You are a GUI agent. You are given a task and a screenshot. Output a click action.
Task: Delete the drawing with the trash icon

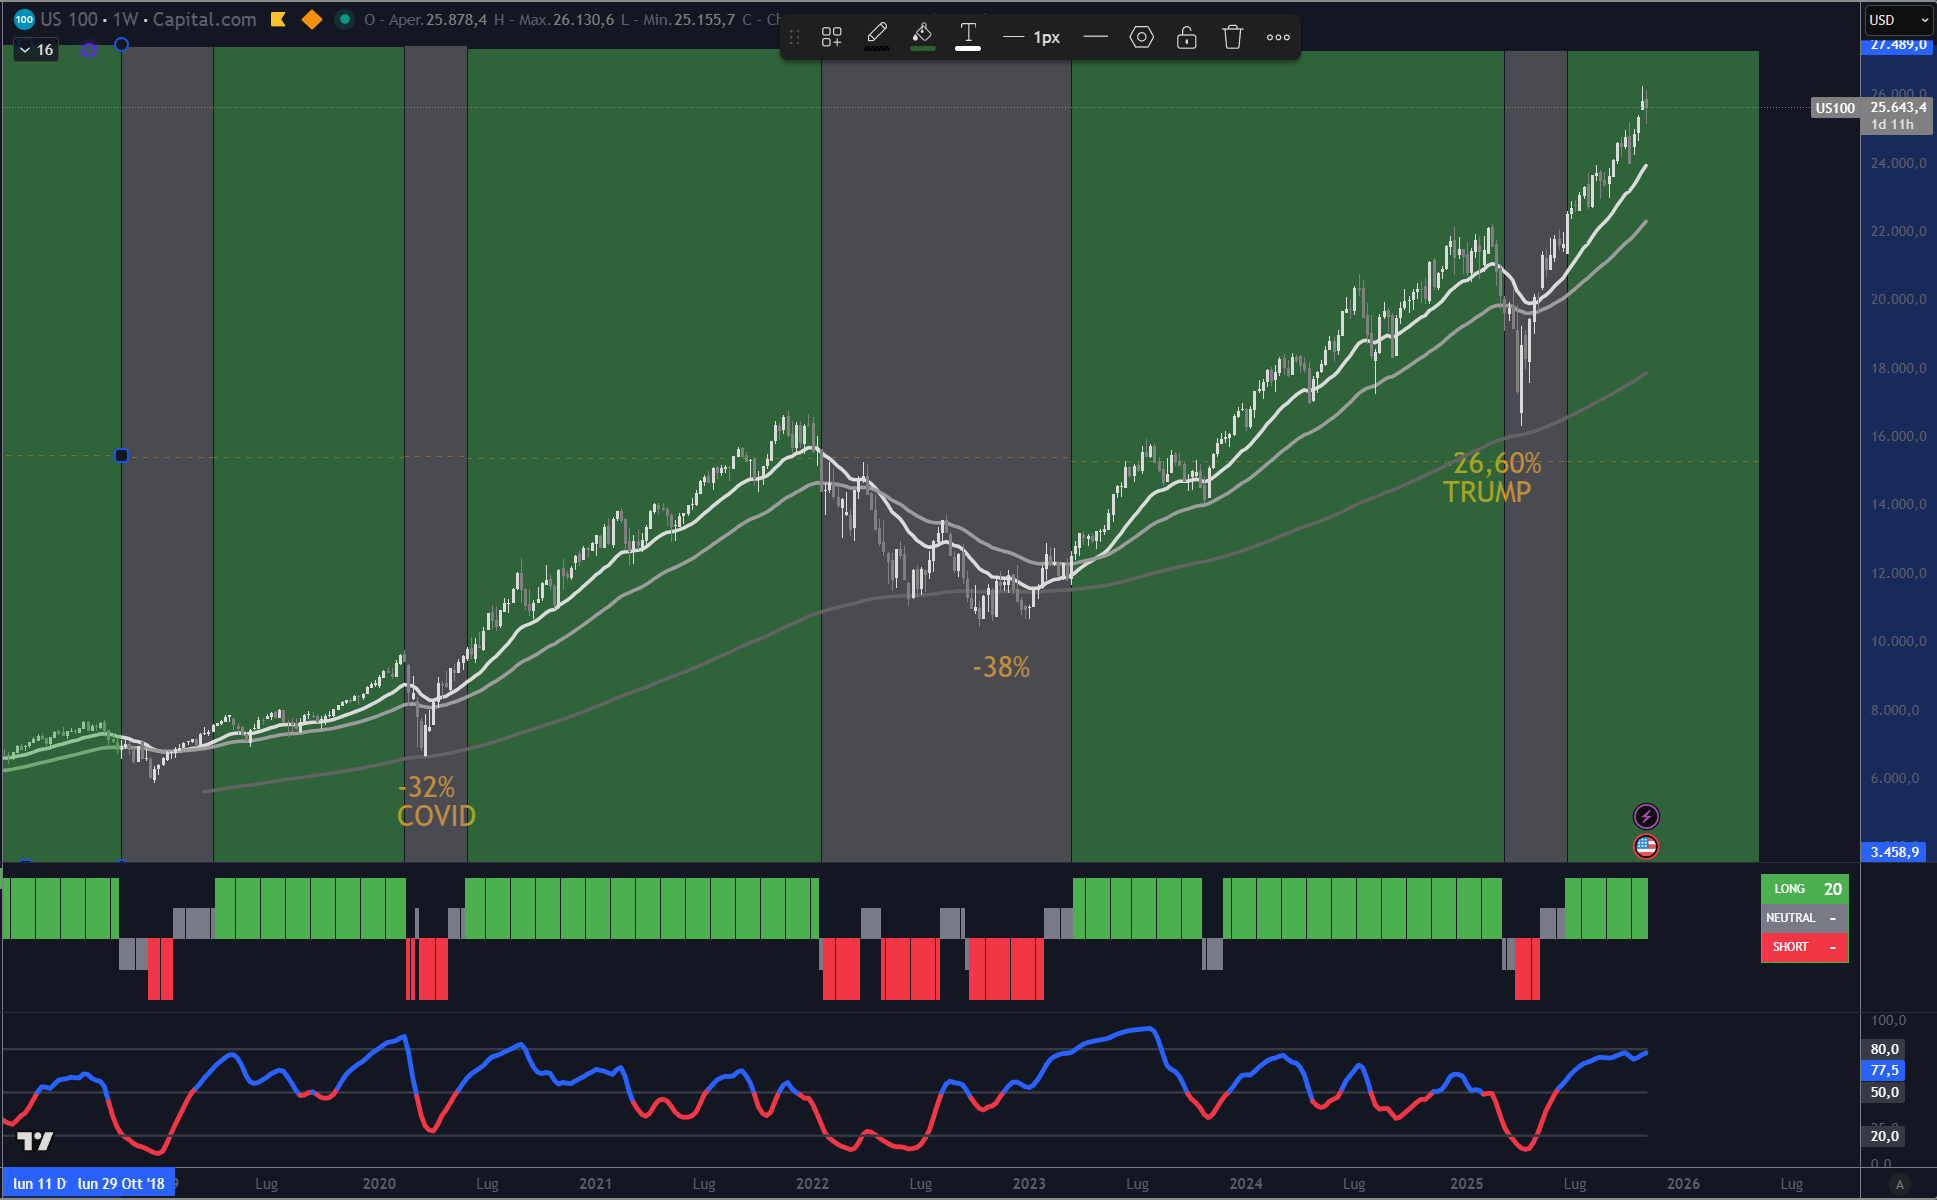click(1232, 37)
